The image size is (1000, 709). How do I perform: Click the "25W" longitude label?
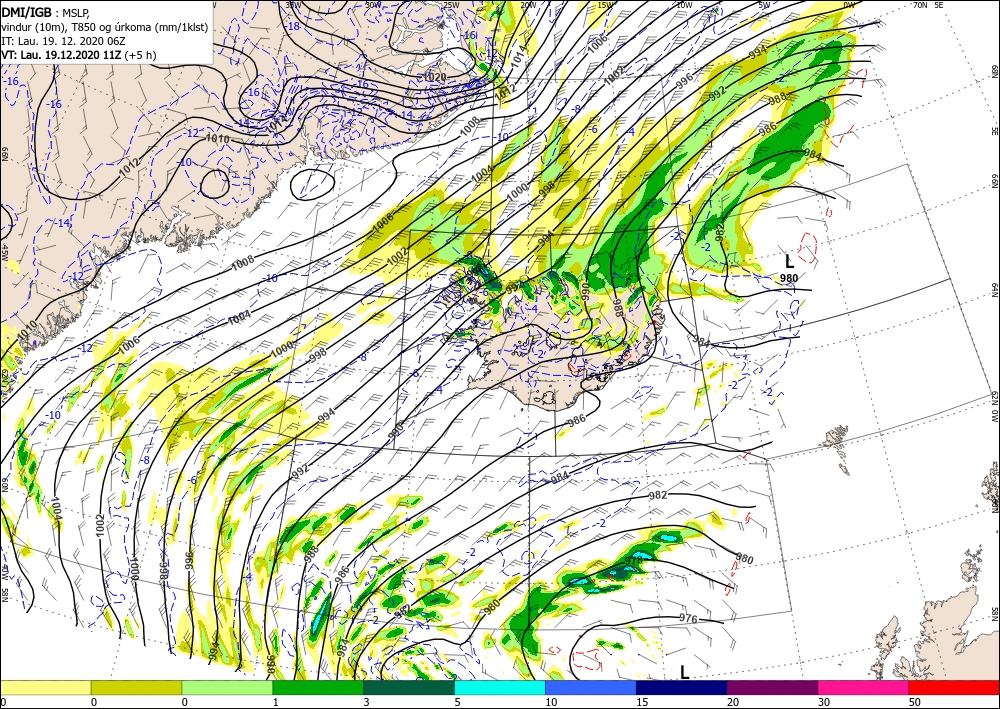pyautogui.click(x=451, y=4)
